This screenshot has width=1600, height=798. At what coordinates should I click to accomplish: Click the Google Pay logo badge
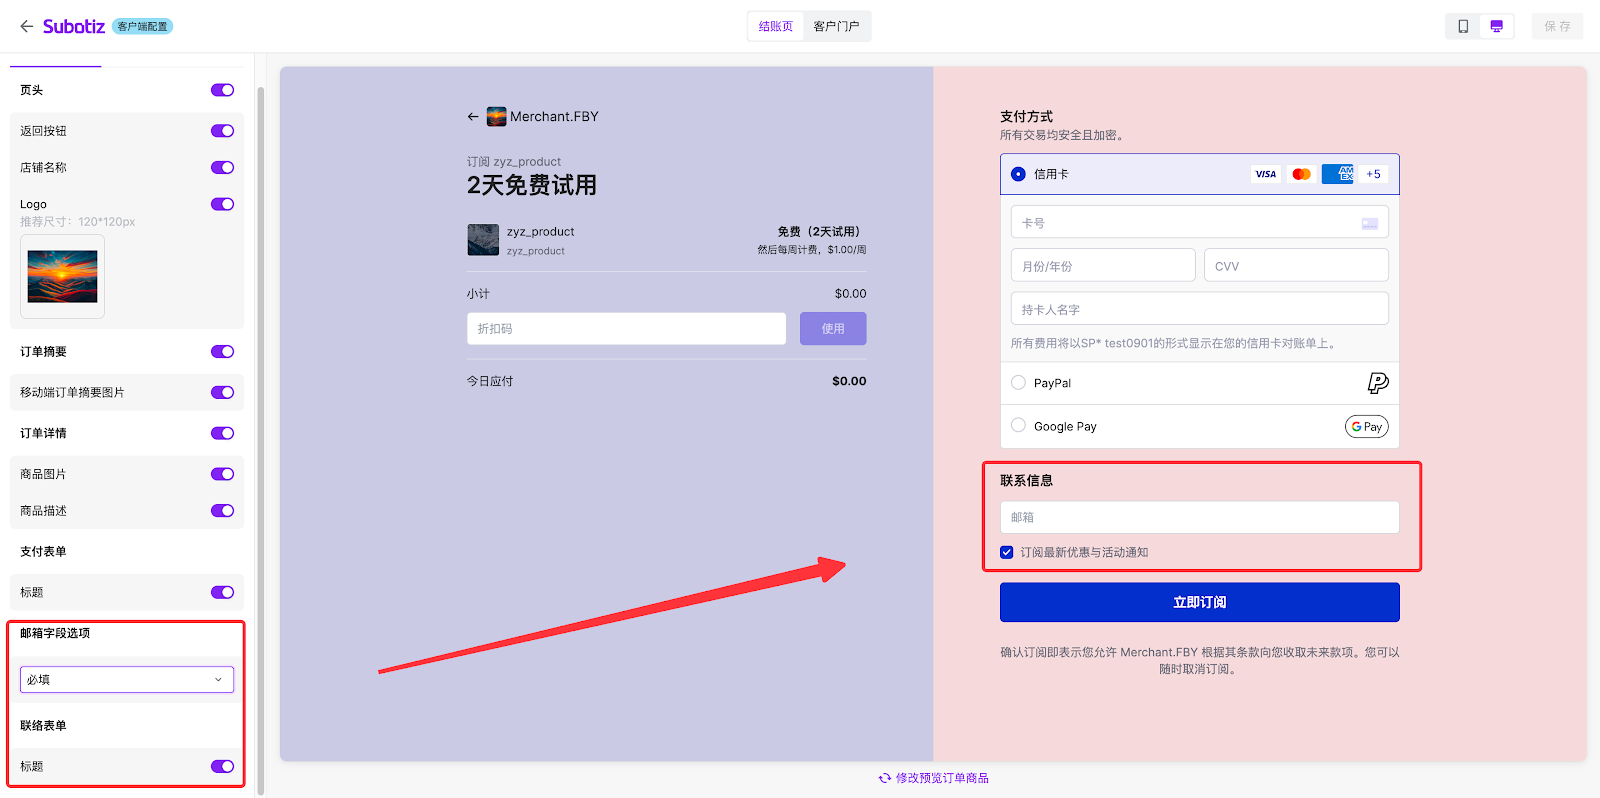(x=1366, y=427)
